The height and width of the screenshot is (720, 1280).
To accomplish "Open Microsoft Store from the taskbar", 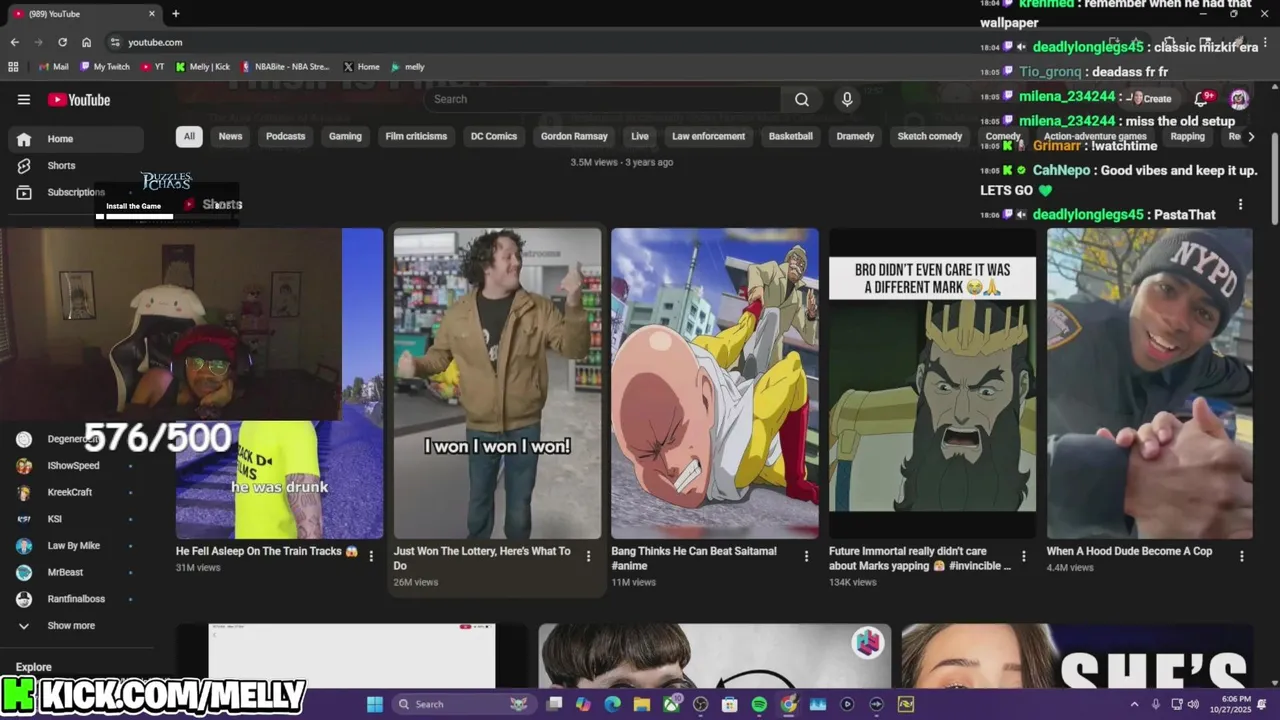I will click(x=730, y=704).
